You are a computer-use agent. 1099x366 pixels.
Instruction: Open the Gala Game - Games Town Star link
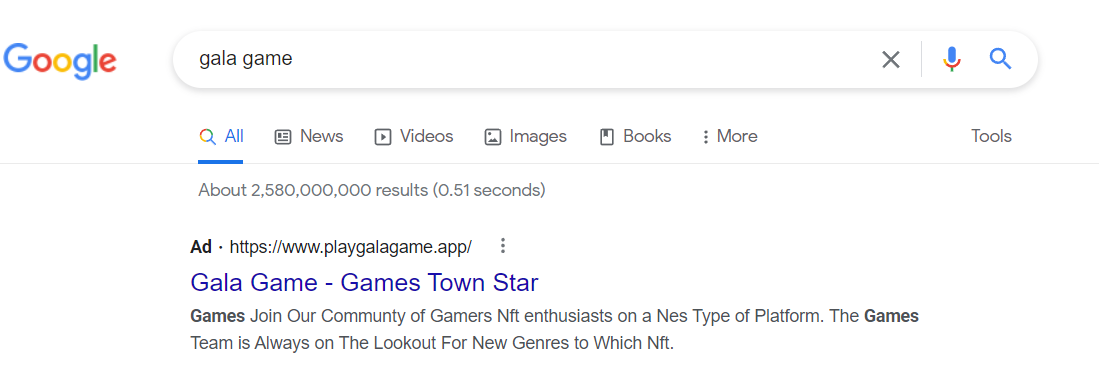click(364, 283)
